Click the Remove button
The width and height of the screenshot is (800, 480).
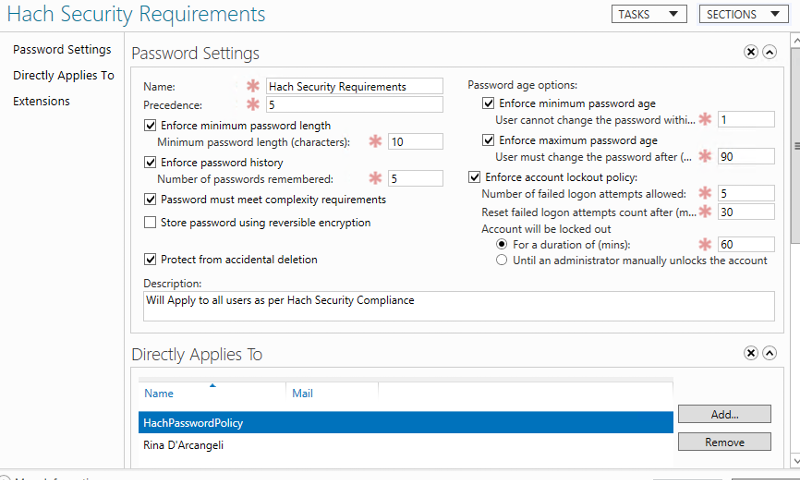tap(724, 442)
